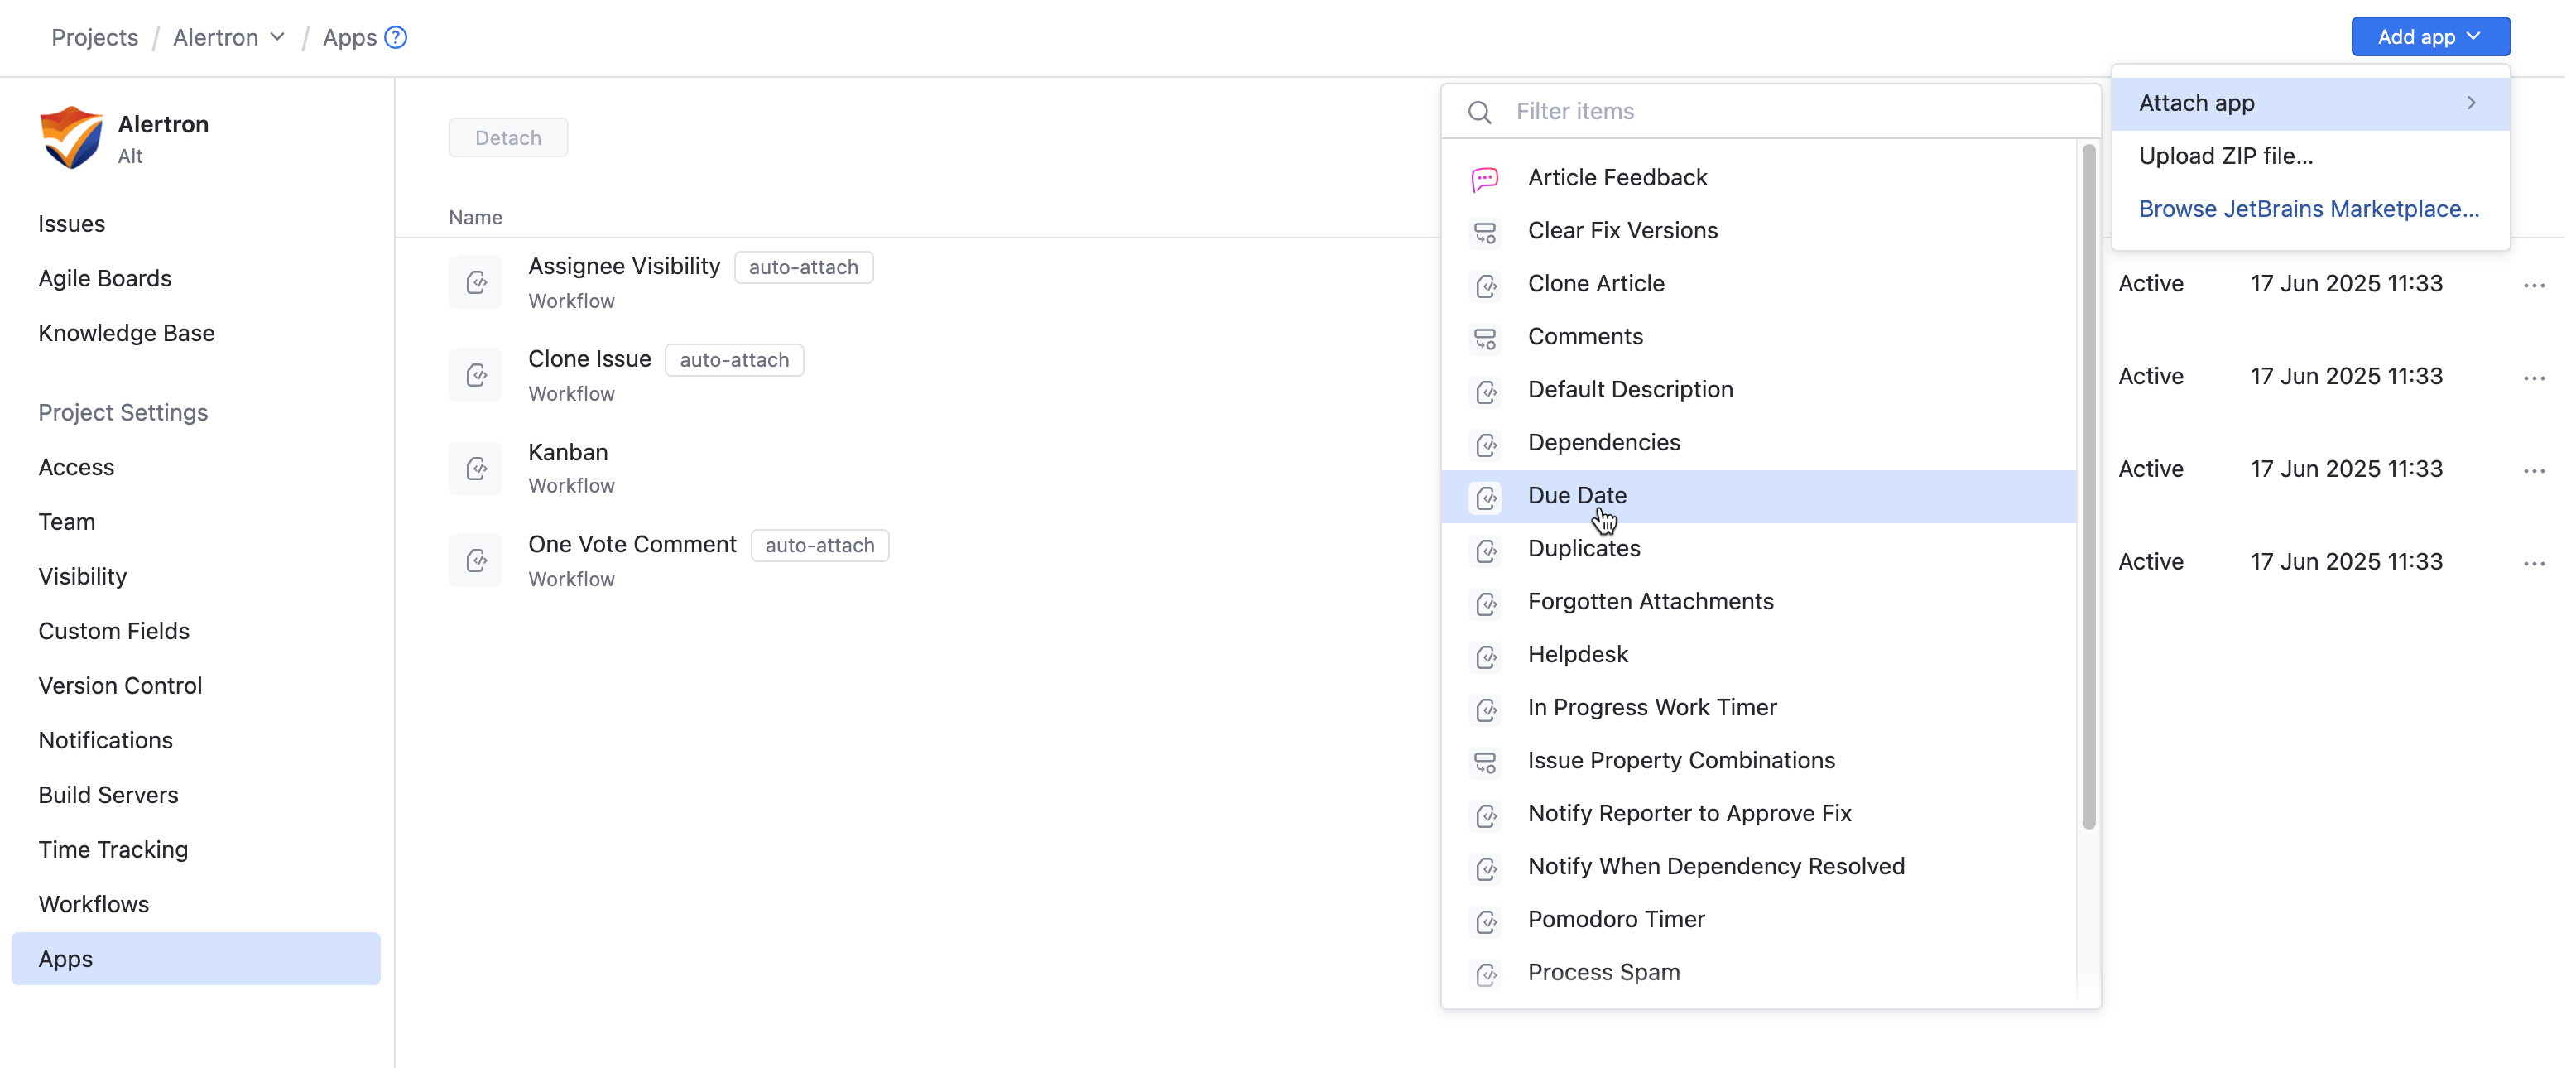2576x1068 pixels.
Task: Click the Detach button
Action: click(x=508, y=137)
